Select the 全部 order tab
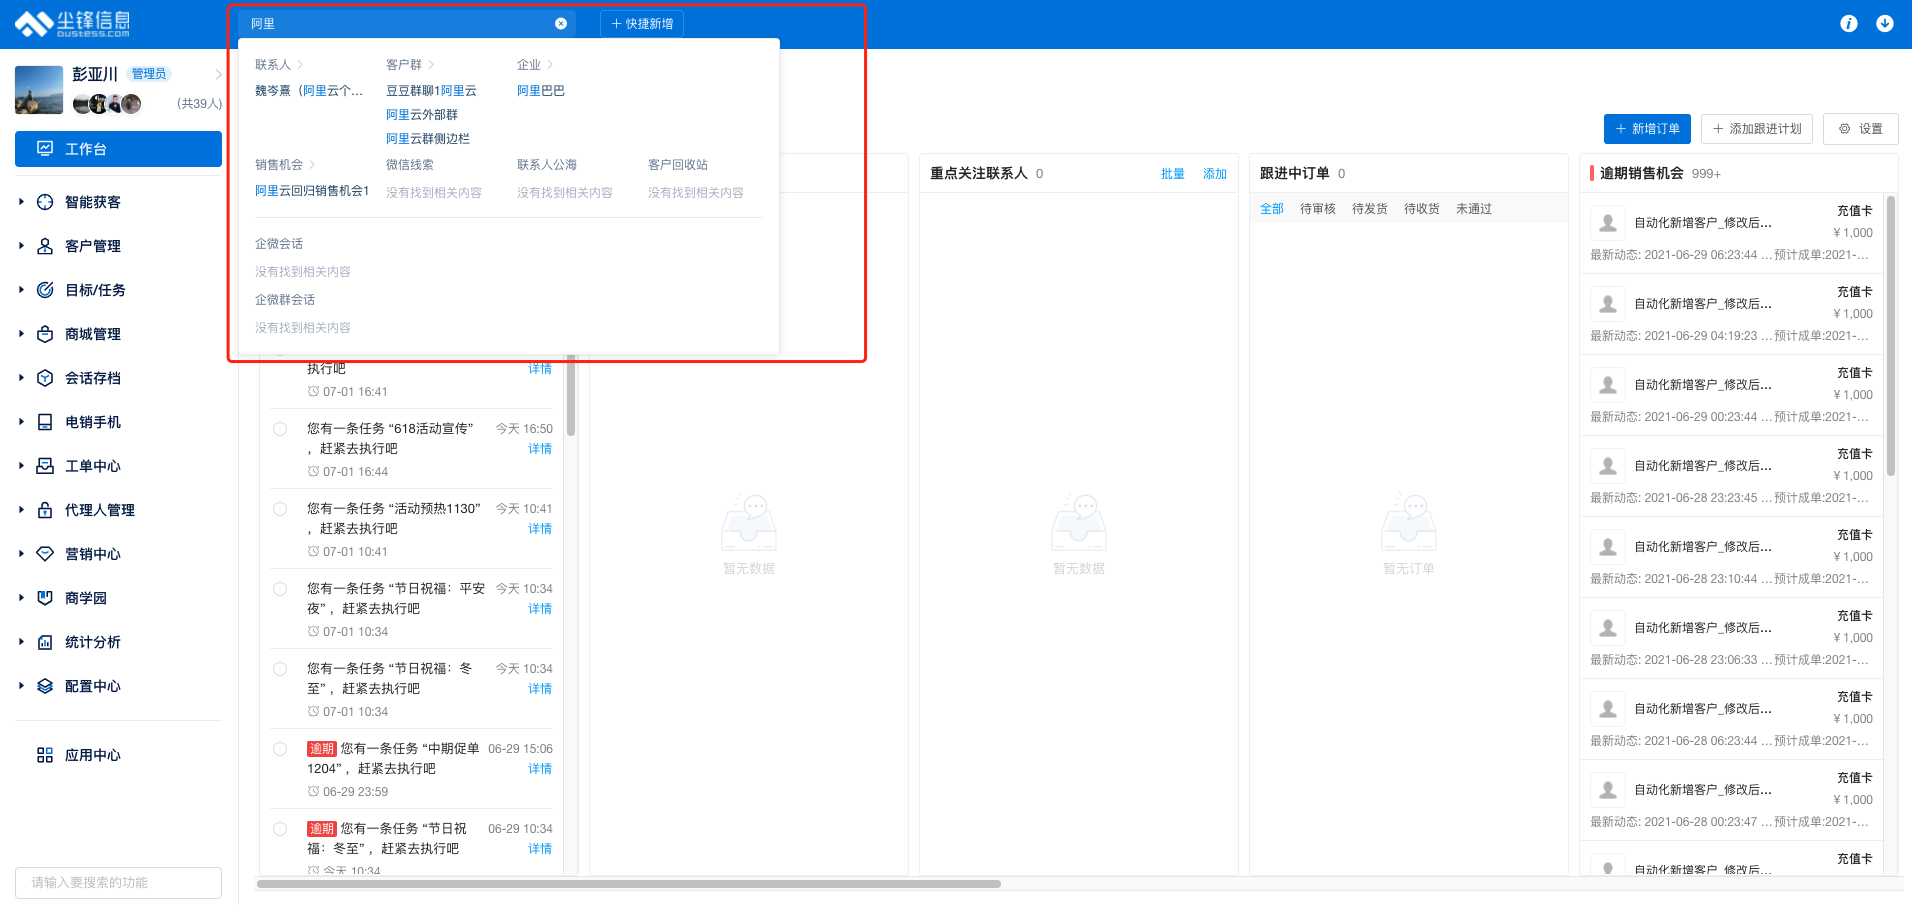This screenshot has width=1912, height=905. (x=1272, y=209)
